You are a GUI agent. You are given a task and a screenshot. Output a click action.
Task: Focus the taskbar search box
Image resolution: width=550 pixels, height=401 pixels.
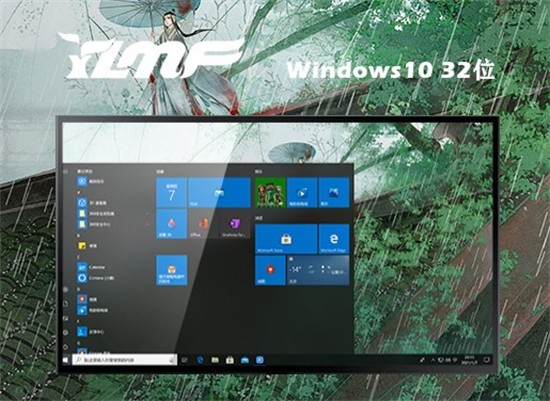click(125, 360)
